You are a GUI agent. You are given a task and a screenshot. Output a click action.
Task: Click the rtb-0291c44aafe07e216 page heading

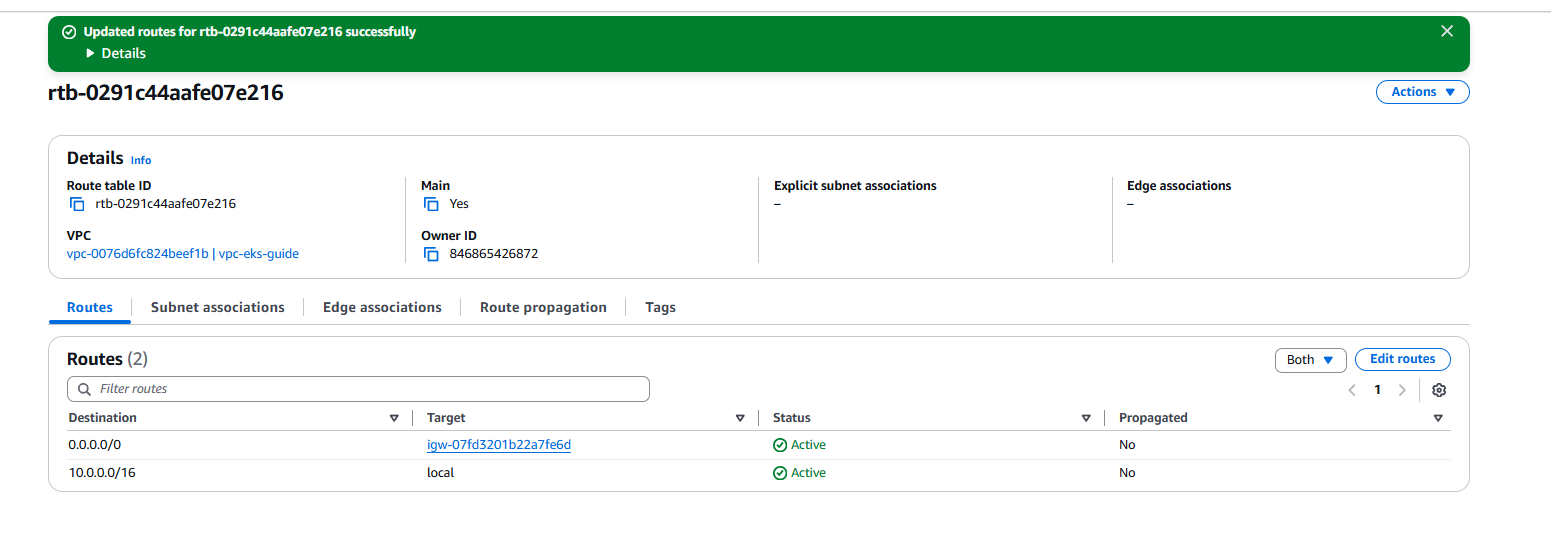click(166, 93)
